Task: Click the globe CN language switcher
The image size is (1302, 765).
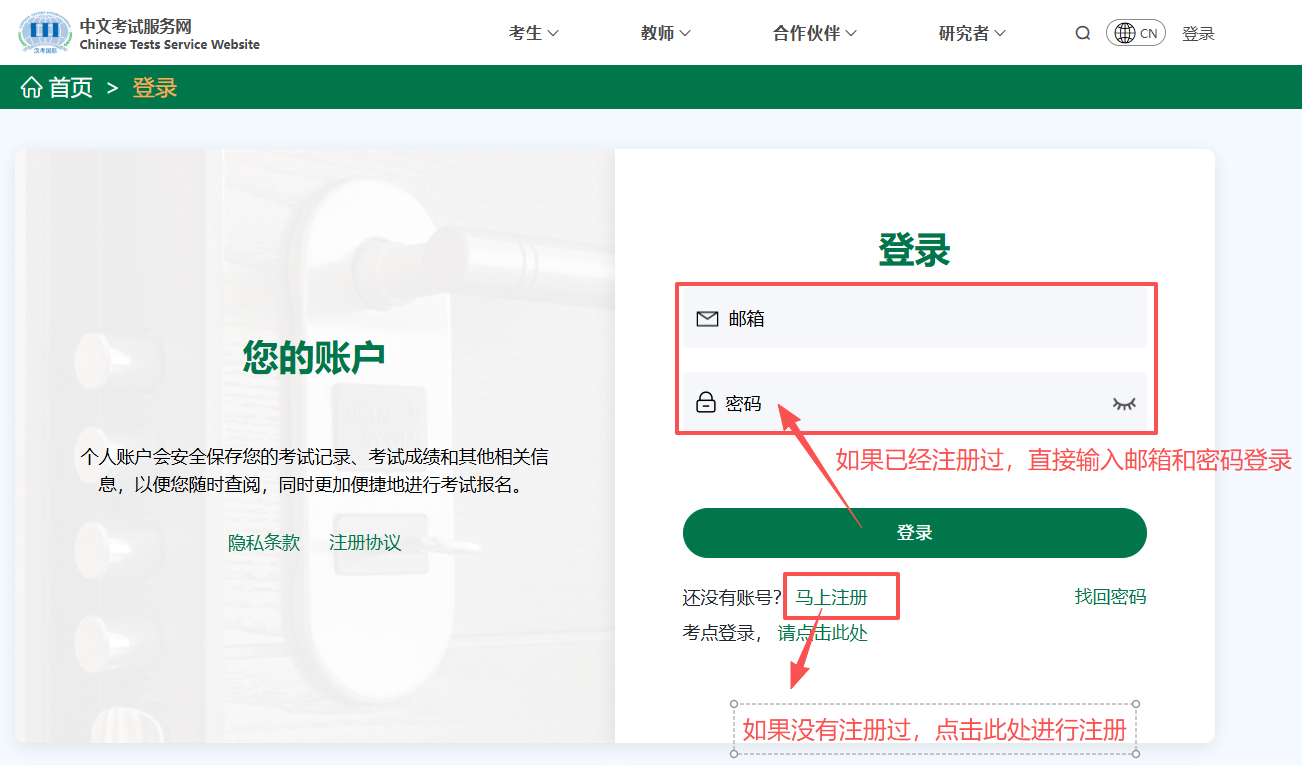Action: click(1135, 33)
